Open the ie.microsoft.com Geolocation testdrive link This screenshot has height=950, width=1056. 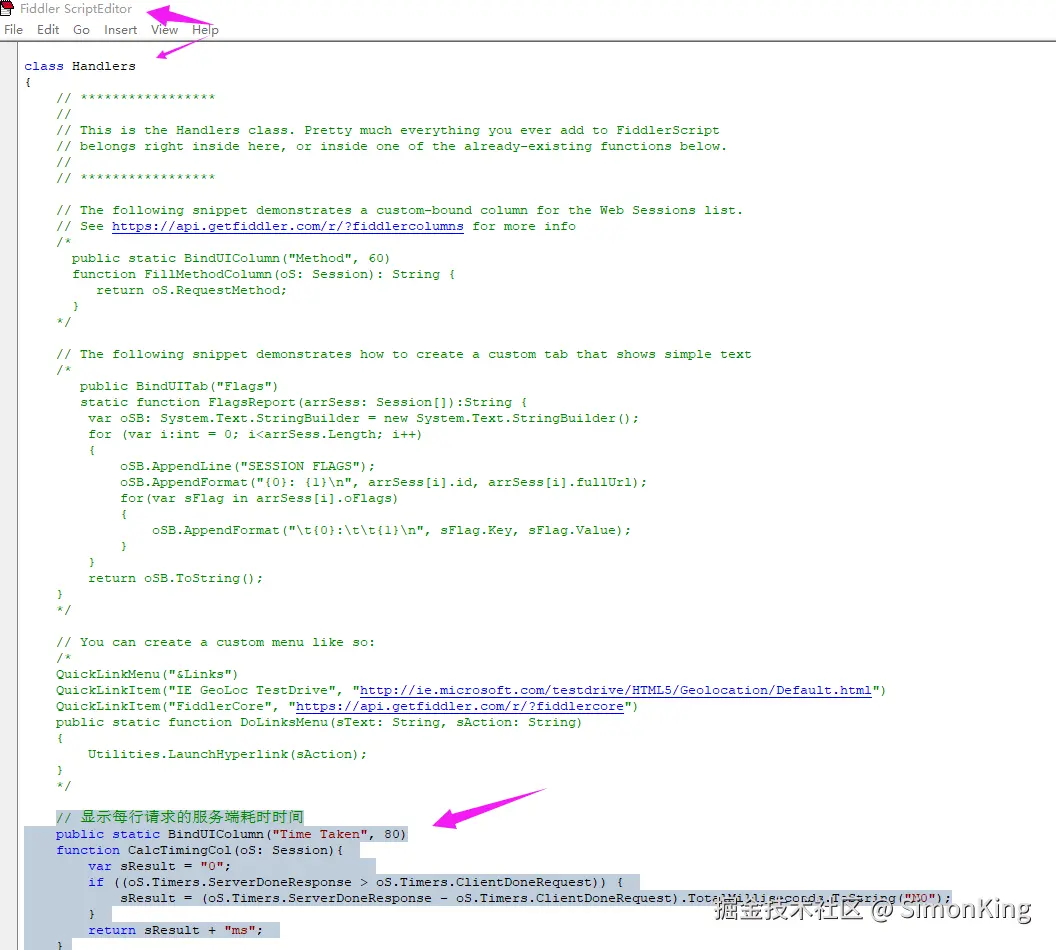coord(616,690)
